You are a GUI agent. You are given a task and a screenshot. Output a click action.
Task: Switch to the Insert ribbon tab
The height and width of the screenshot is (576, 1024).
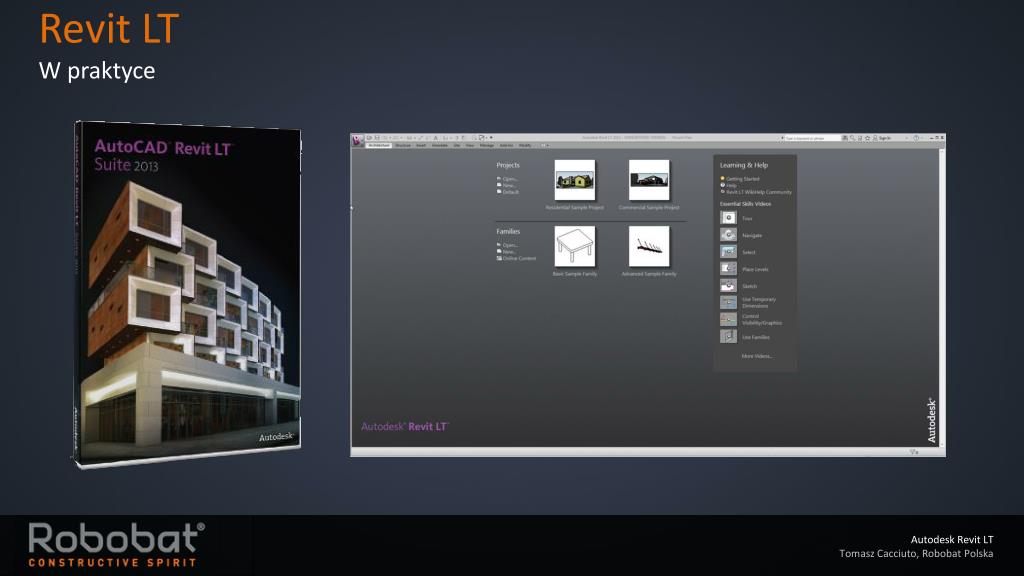click(421, 146)
